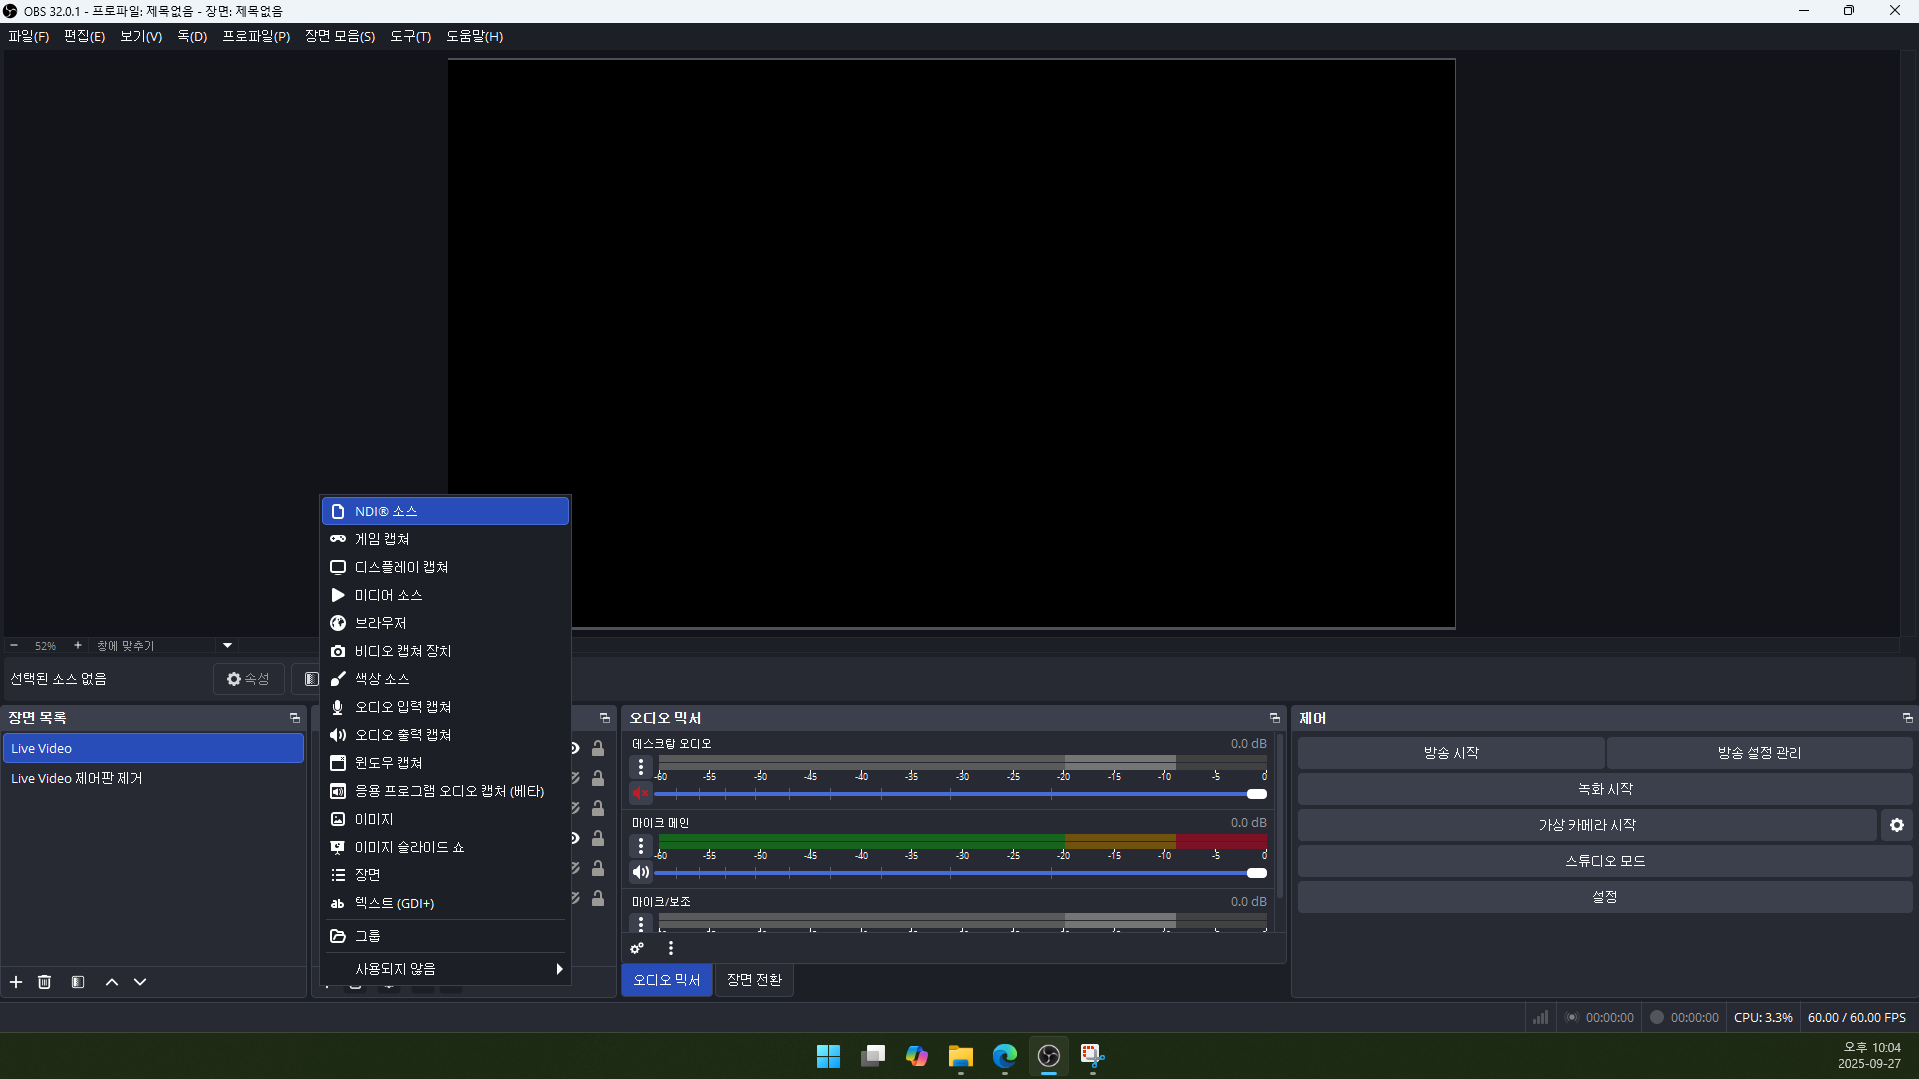Add a new scene with the plus icon

pyautogui.click(x=16, y=982)
